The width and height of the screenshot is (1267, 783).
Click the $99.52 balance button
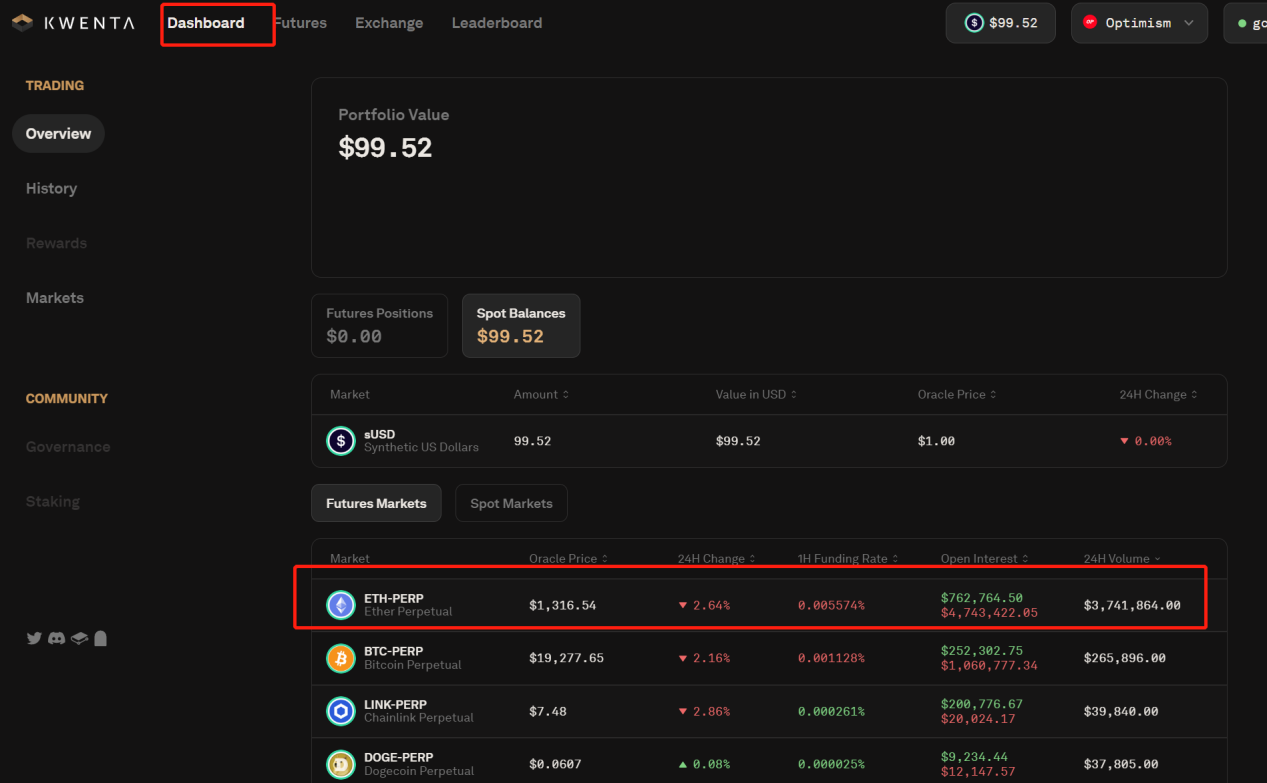click(x=1000, y=23)
